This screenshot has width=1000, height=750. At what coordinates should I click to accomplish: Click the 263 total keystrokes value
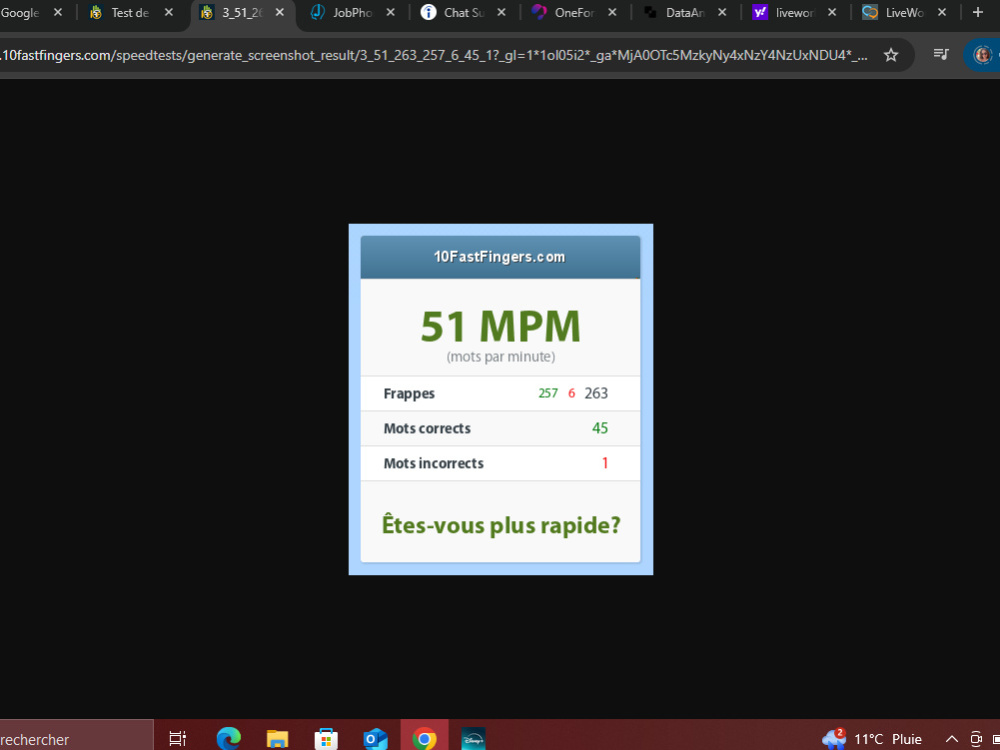[596, 393]
